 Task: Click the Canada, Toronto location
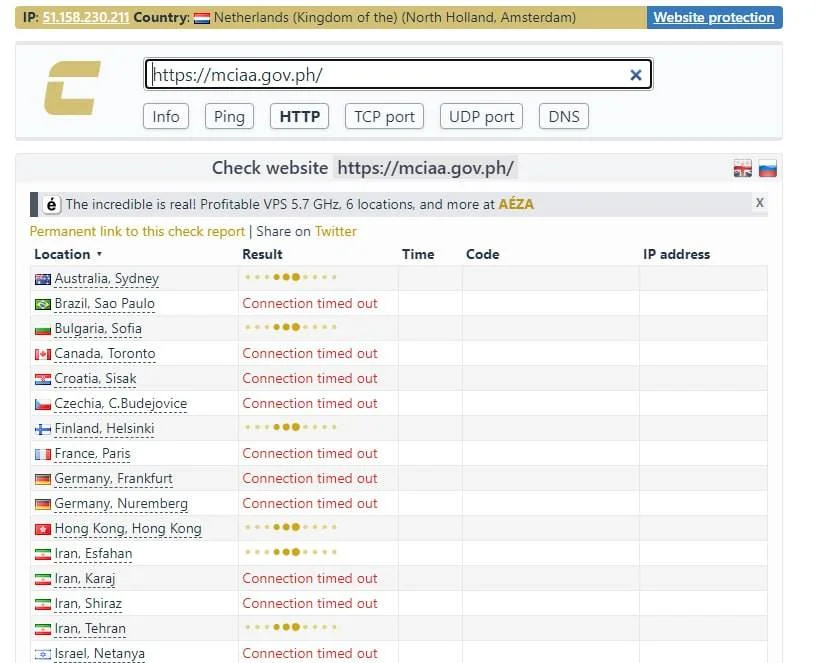click(105, 354)
